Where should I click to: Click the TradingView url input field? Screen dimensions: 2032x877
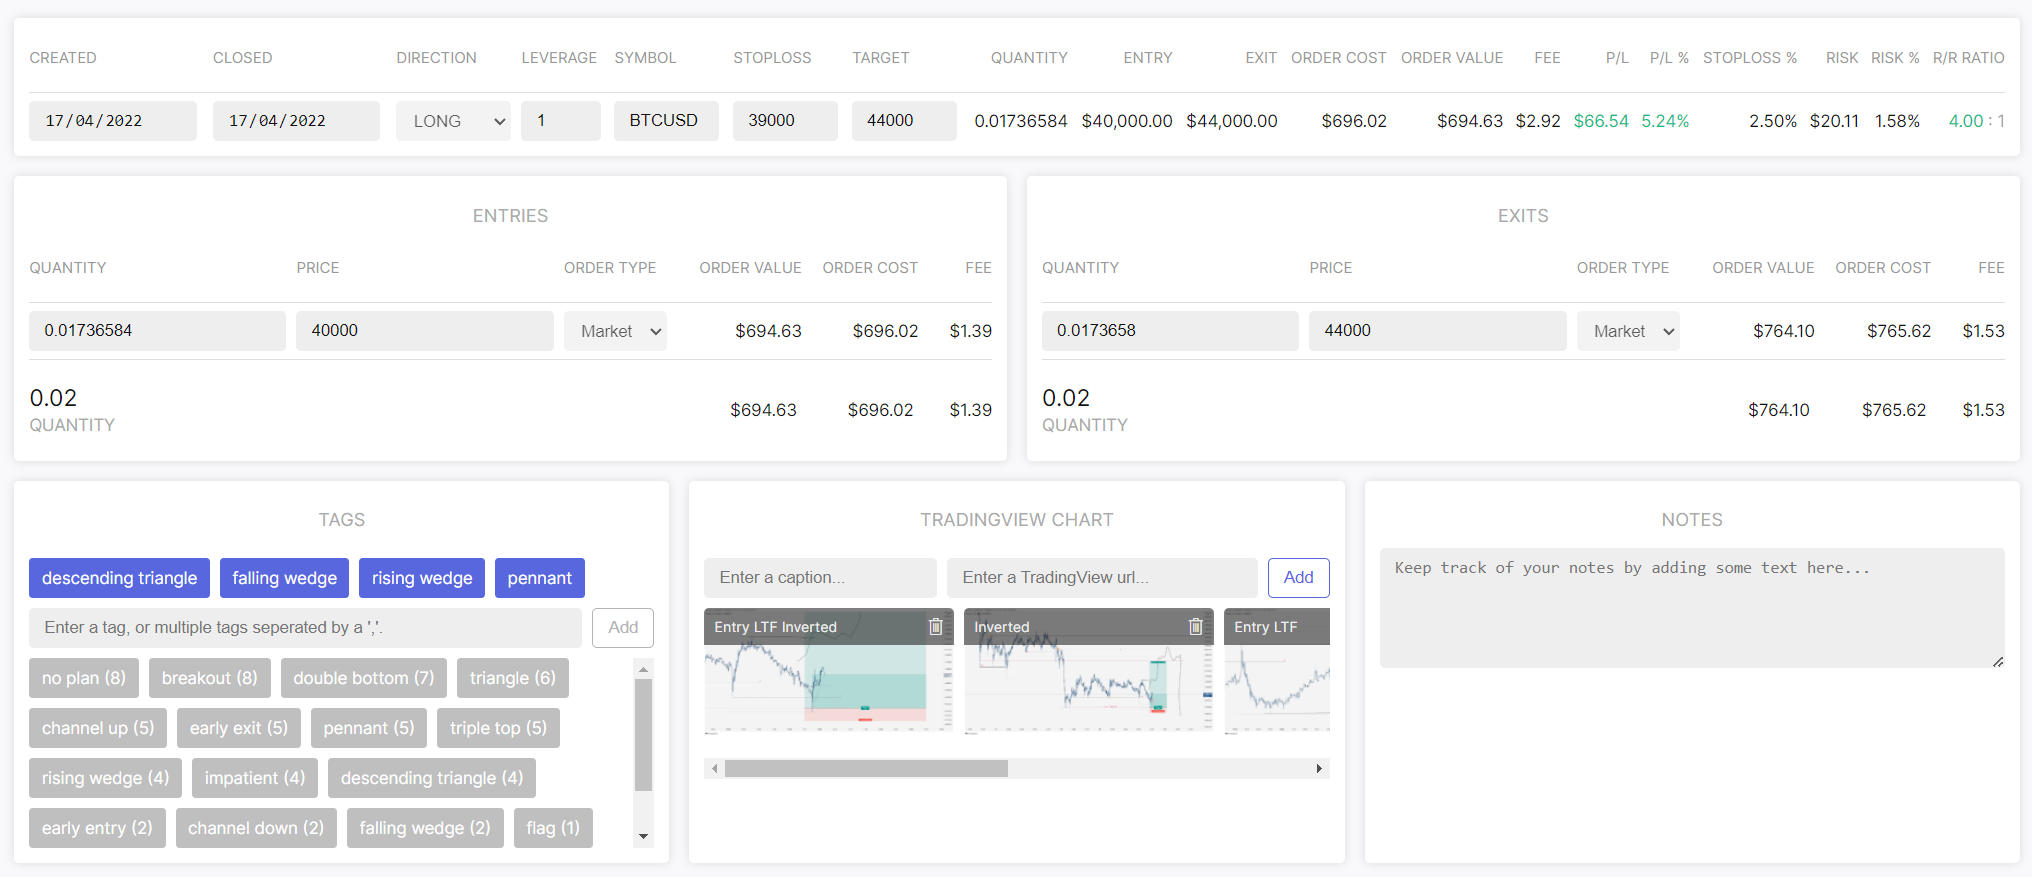pyautogui.click(x=1102, y=578)
